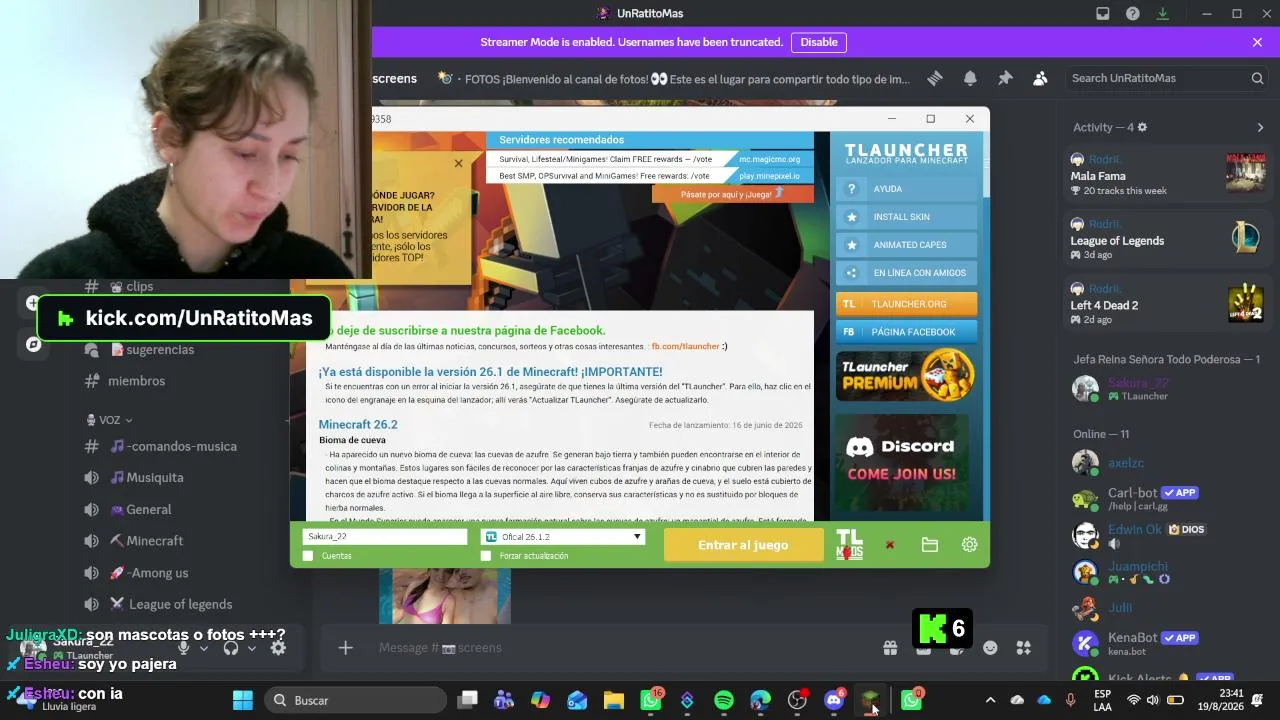The image size is (1280, 720).
Task: Click the Windows taskbar Buscar search box
Action: pos(353,700)
